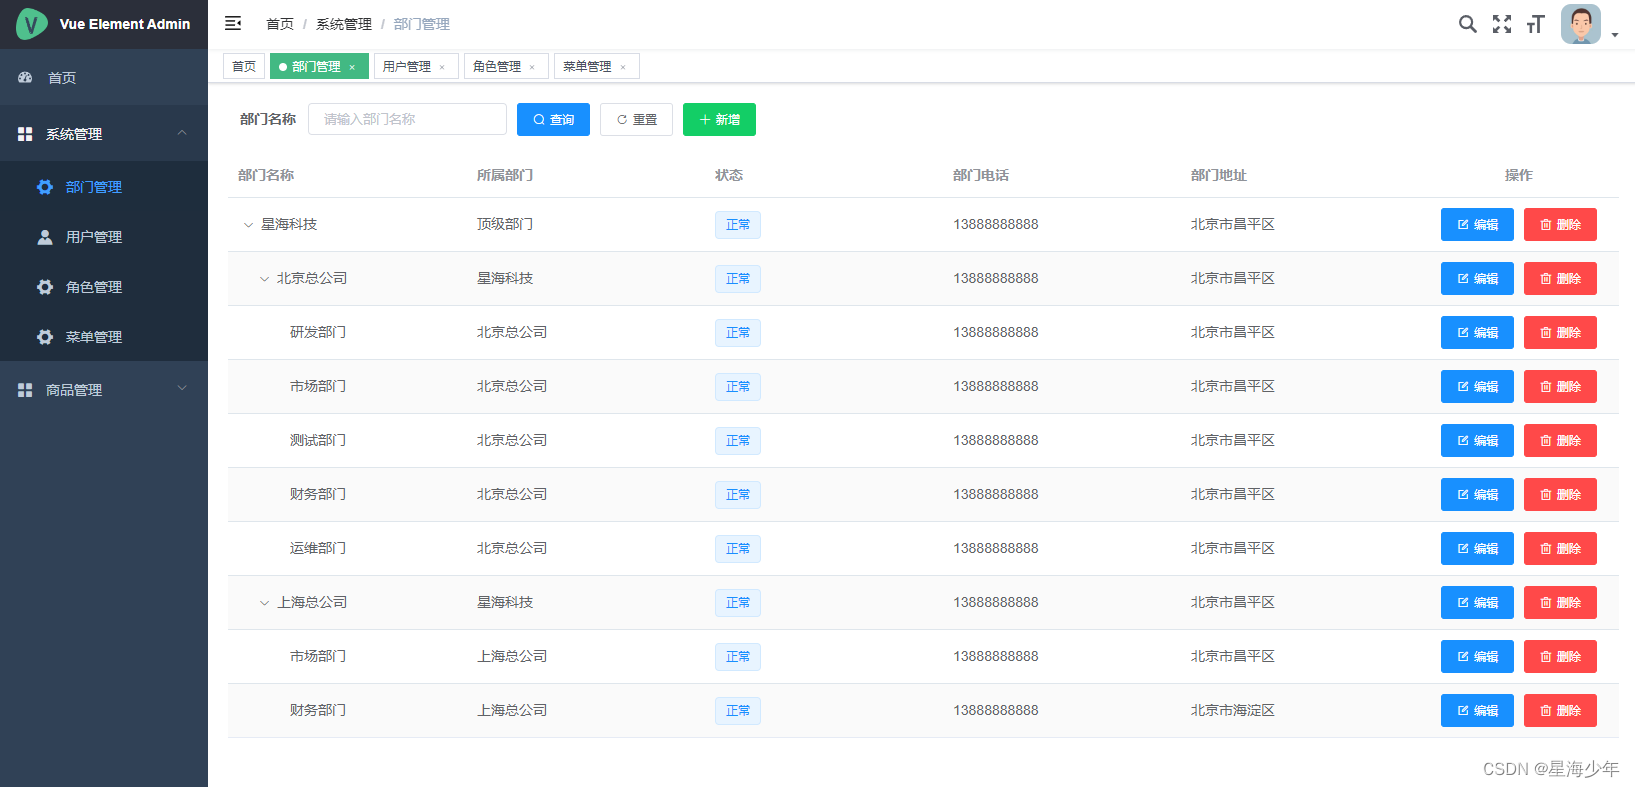The image size is (1635, 787).
Task: Close the 部门管理 tag tab
Action: click(x=352, y=67)
